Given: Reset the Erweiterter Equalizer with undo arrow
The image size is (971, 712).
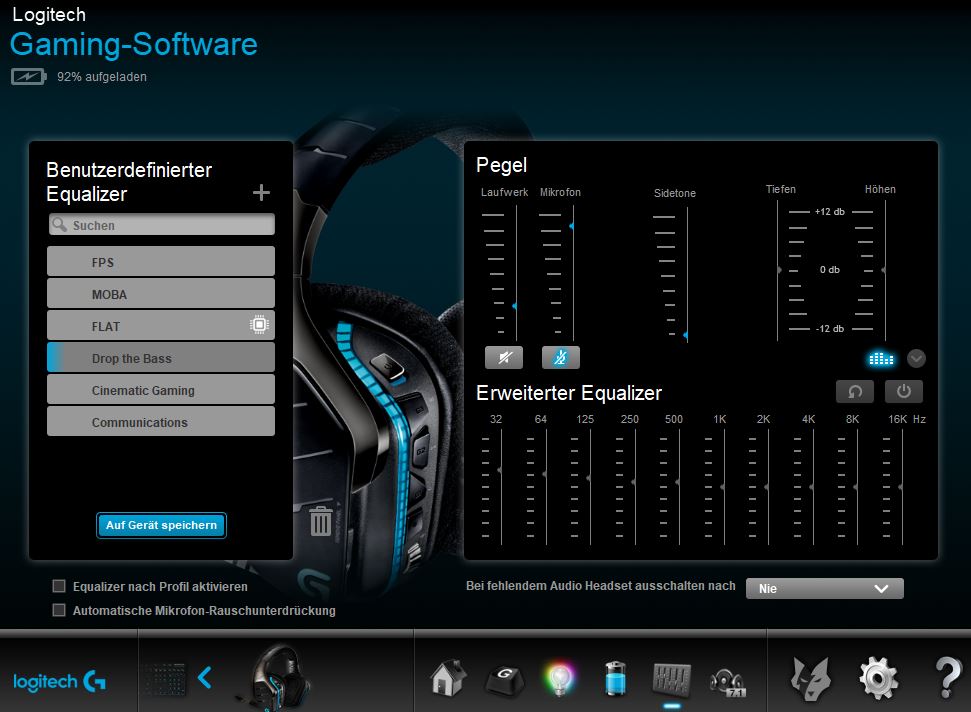Looking at the screenshot, I should pyautogui.click(x=855, y=391).
